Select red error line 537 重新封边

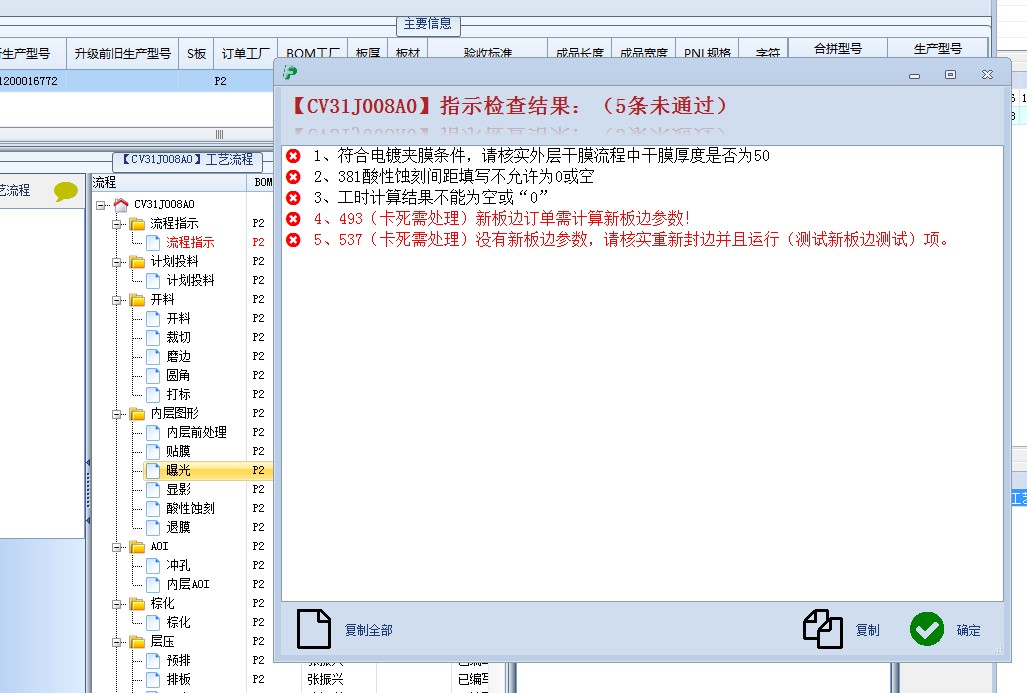pos(631,240)
